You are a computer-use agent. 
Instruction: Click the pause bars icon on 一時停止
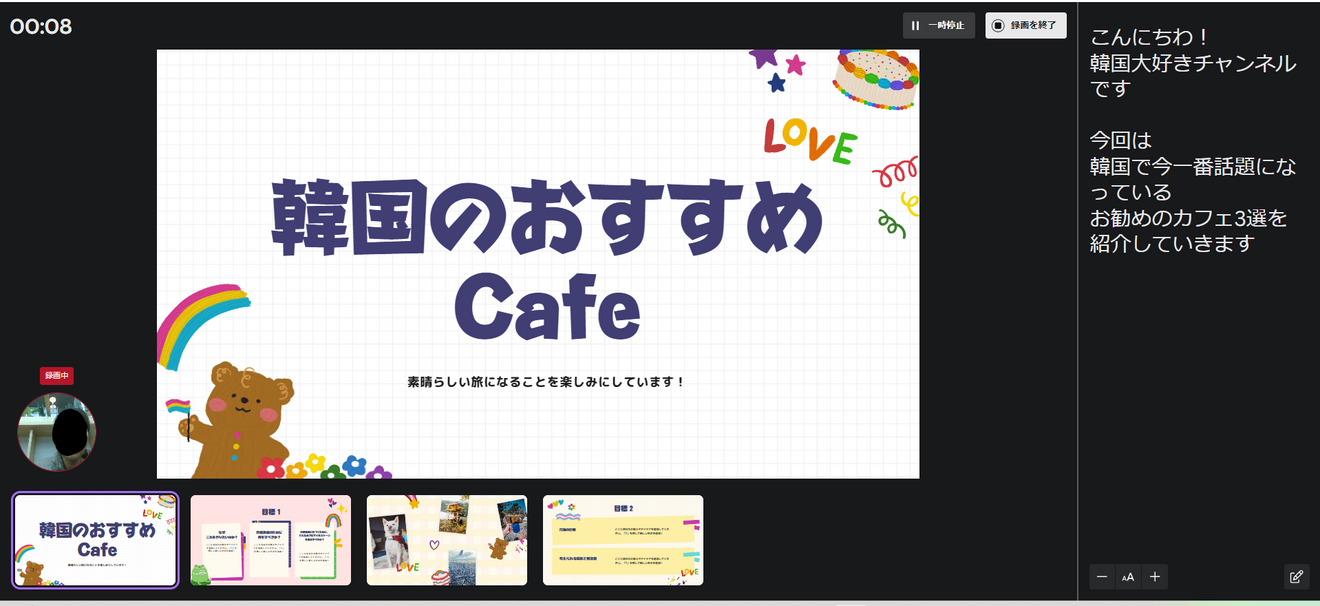[915, 26]
